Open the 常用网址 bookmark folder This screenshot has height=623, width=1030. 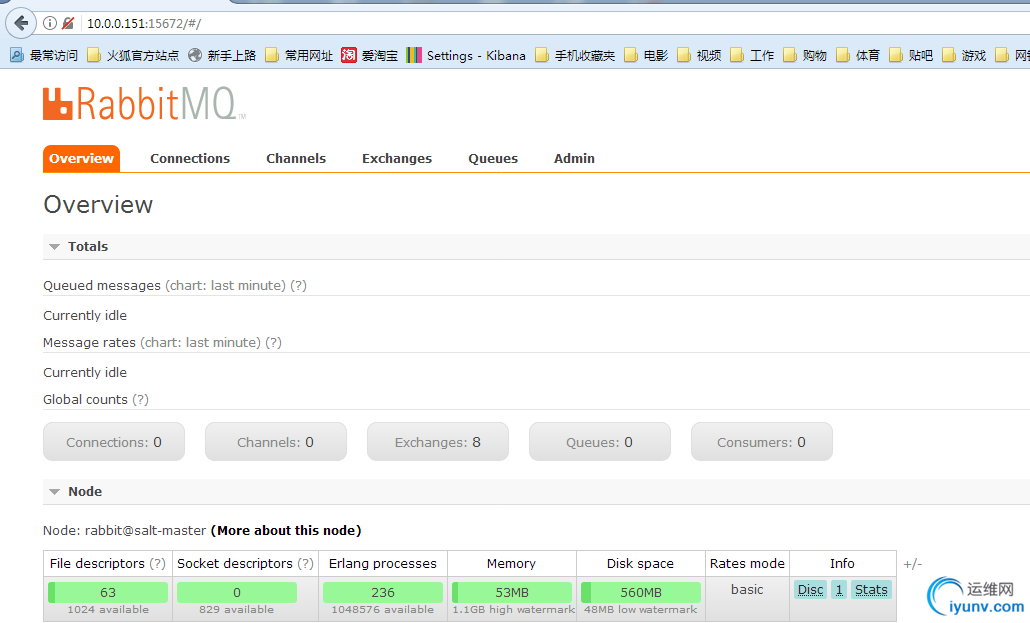pos(299,55)
